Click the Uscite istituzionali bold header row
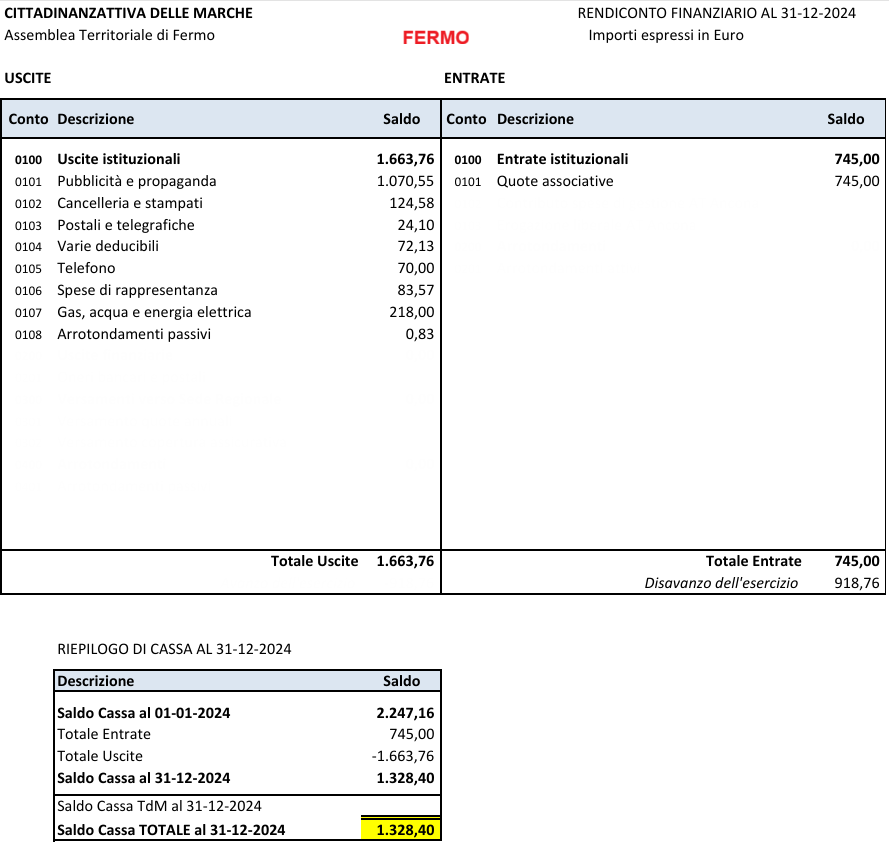This screenshot has width=889, height=853. [x=119, y=158]
